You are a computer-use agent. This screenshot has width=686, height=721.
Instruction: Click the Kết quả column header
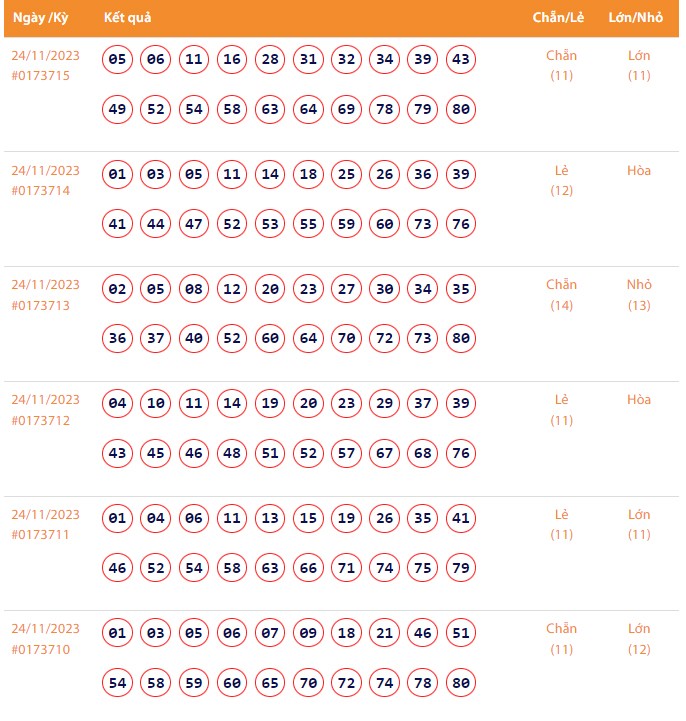[x=128, y=18]
